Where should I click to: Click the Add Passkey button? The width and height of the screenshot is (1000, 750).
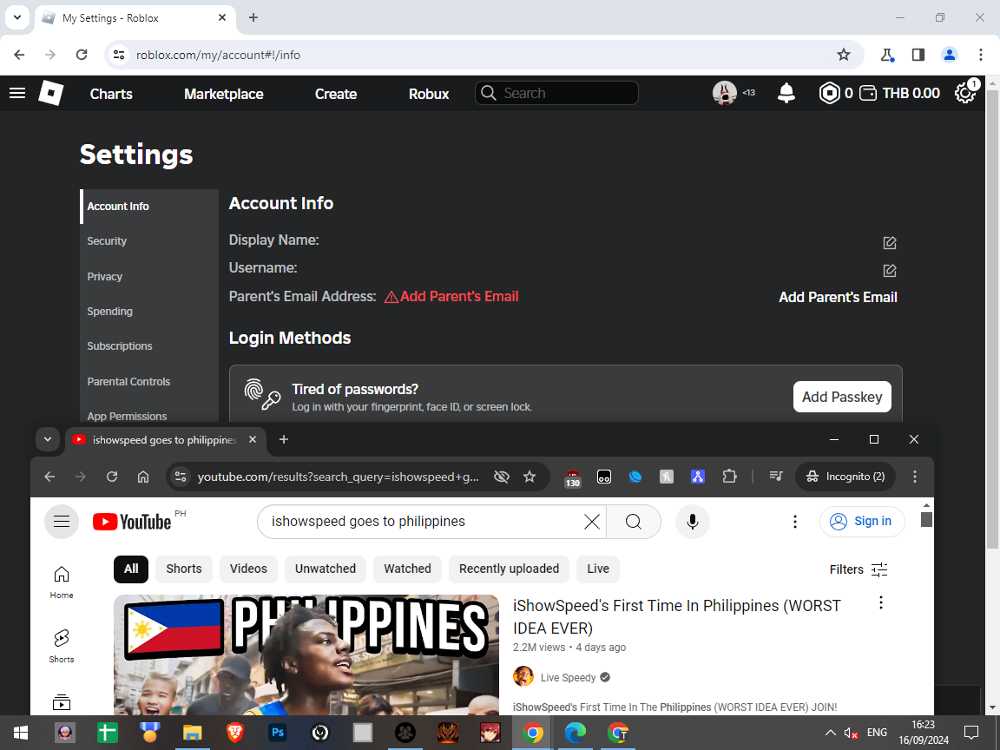[842, 397]
